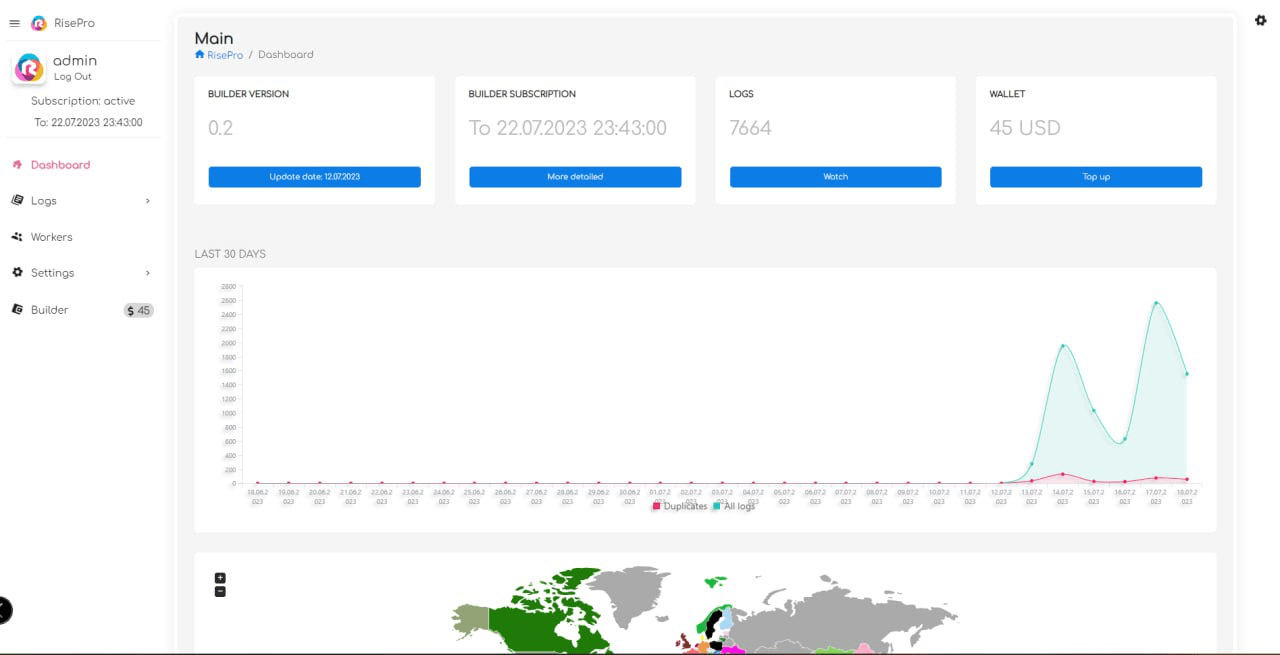The image size is (1280, 655).
Task: Open the settings gear in top-right corner
Action: [x=1260, y=20]
